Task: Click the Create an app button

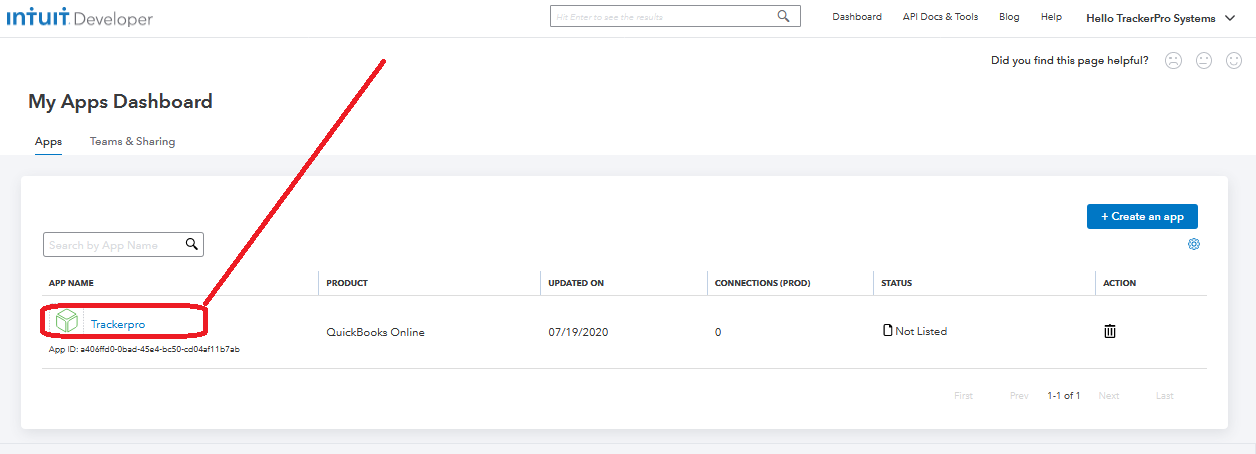Action: [x=1142, y=216]
